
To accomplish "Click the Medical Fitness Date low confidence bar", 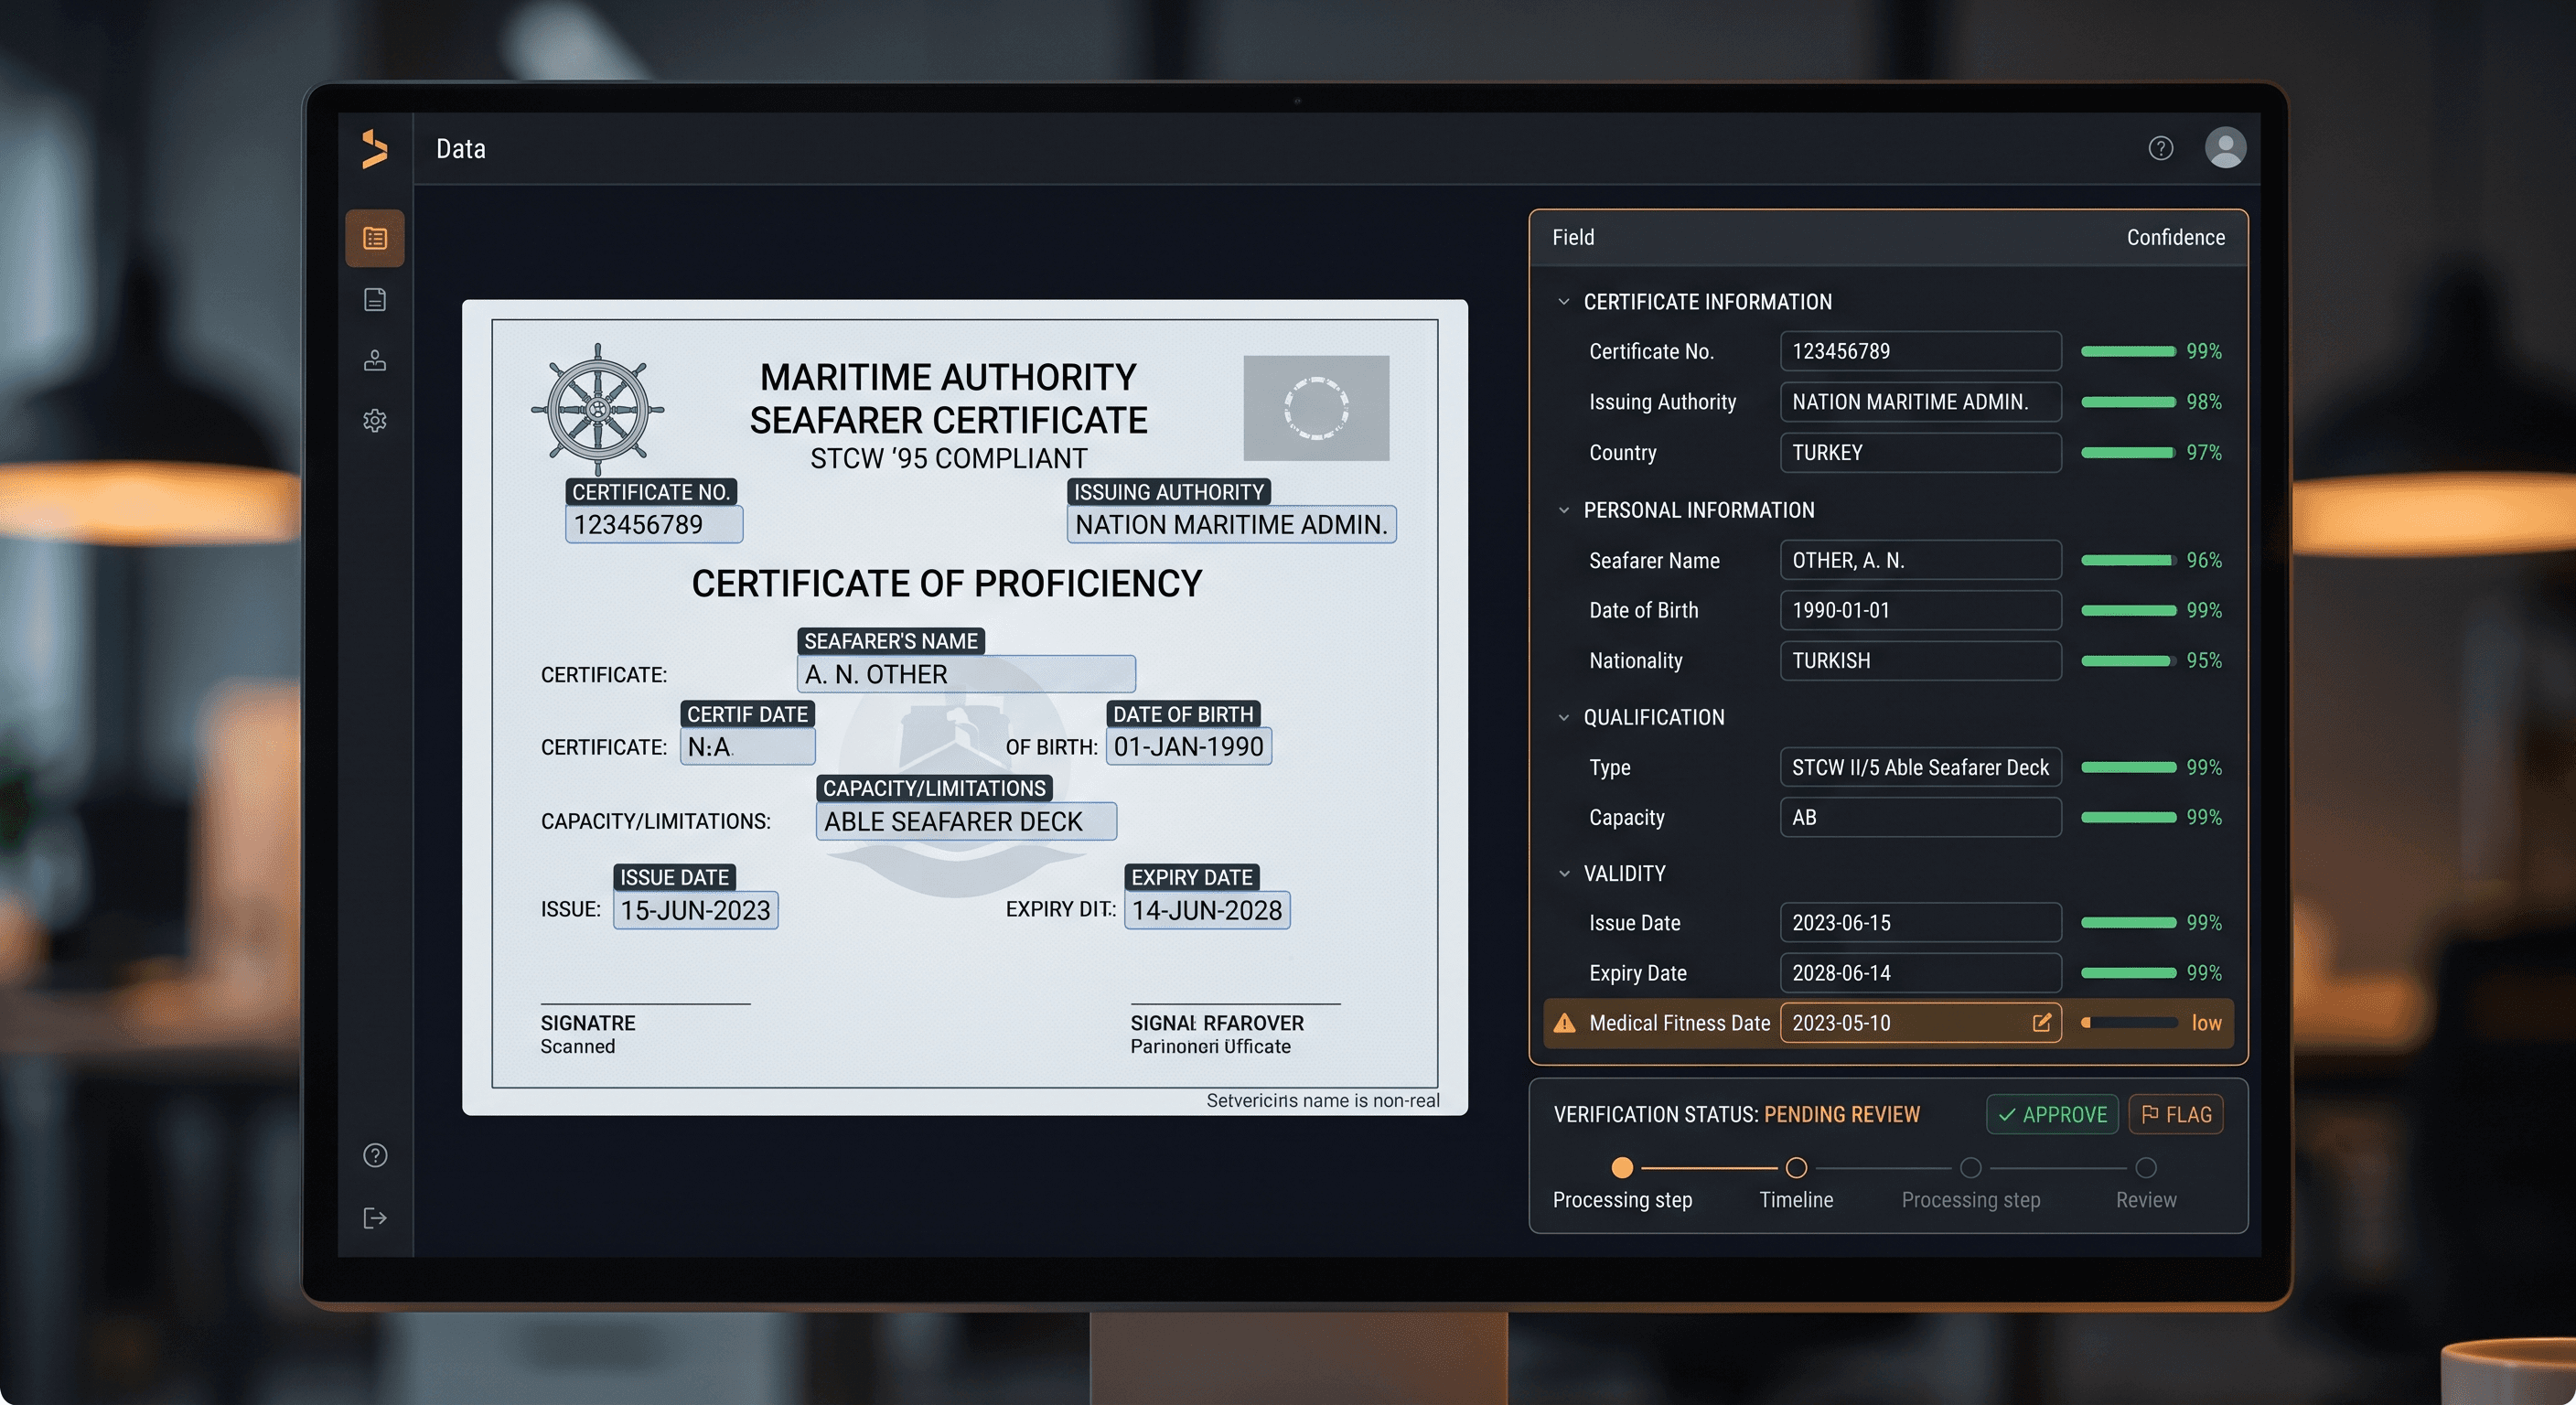I will point(2130,1022).
